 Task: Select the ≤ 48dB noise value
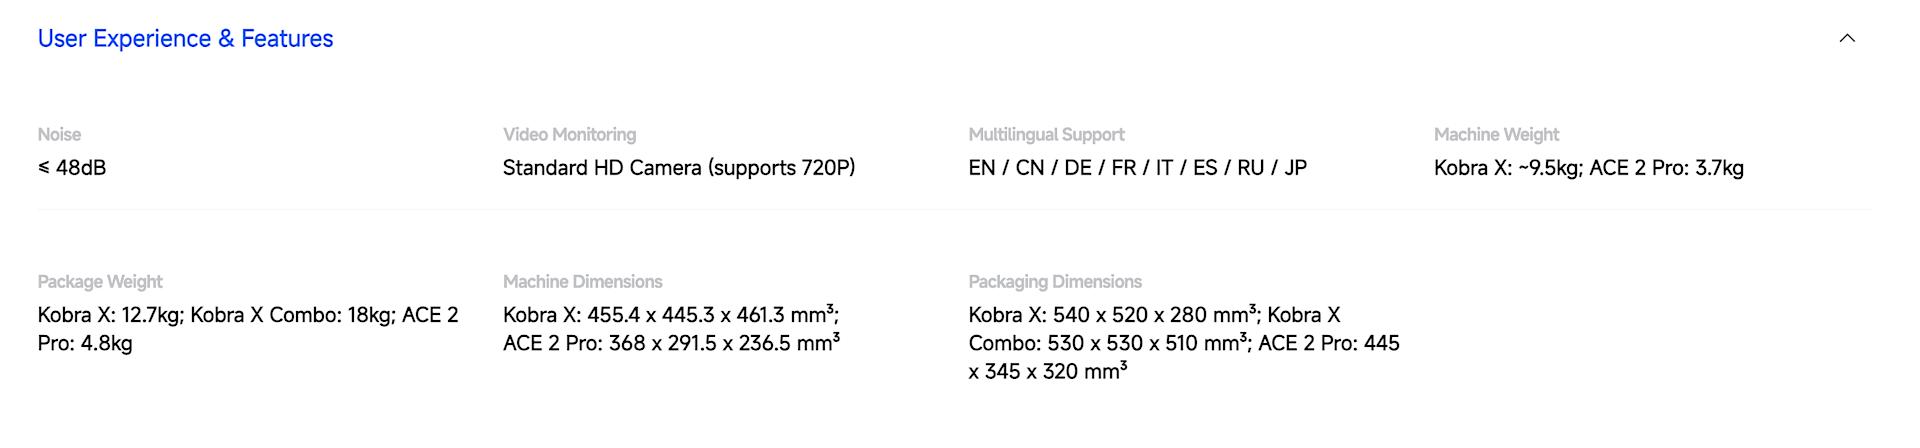click(72, 168)
